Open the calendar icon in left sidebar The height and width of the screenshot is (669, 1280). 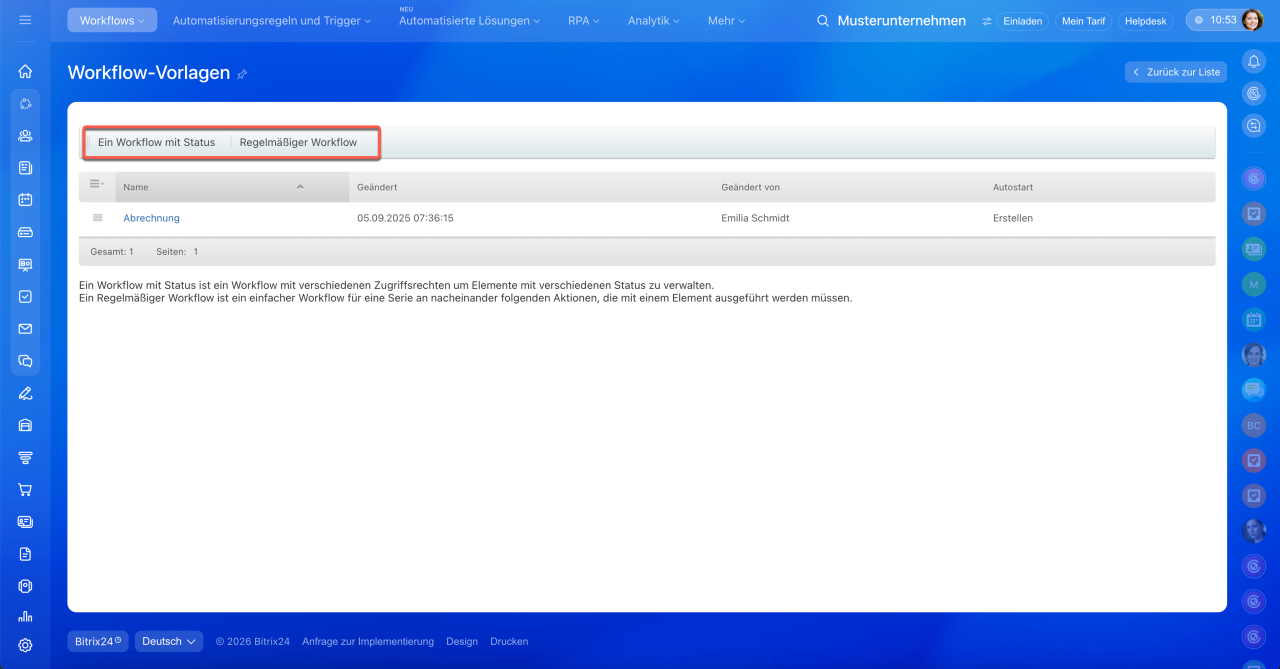[x=25, y=200]
